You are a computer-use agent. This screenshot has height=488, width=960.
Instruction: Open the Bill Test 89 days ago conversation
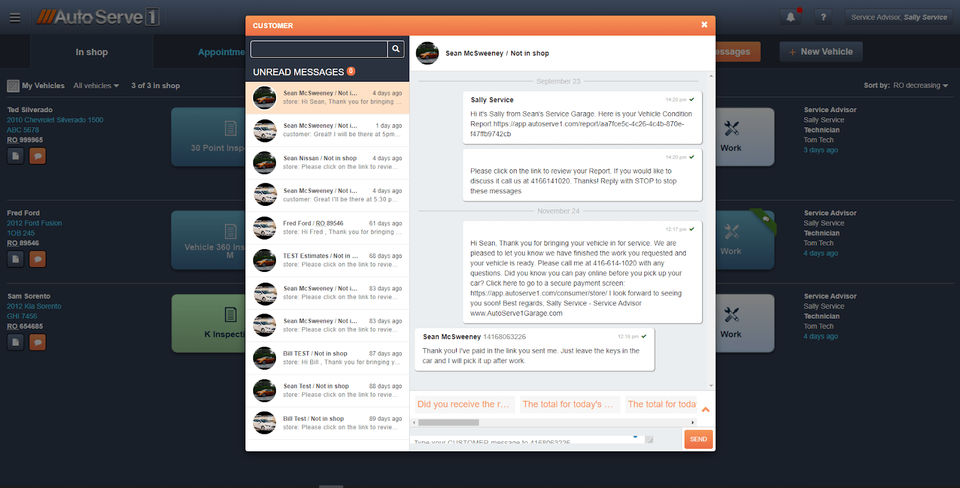(328, 422)
